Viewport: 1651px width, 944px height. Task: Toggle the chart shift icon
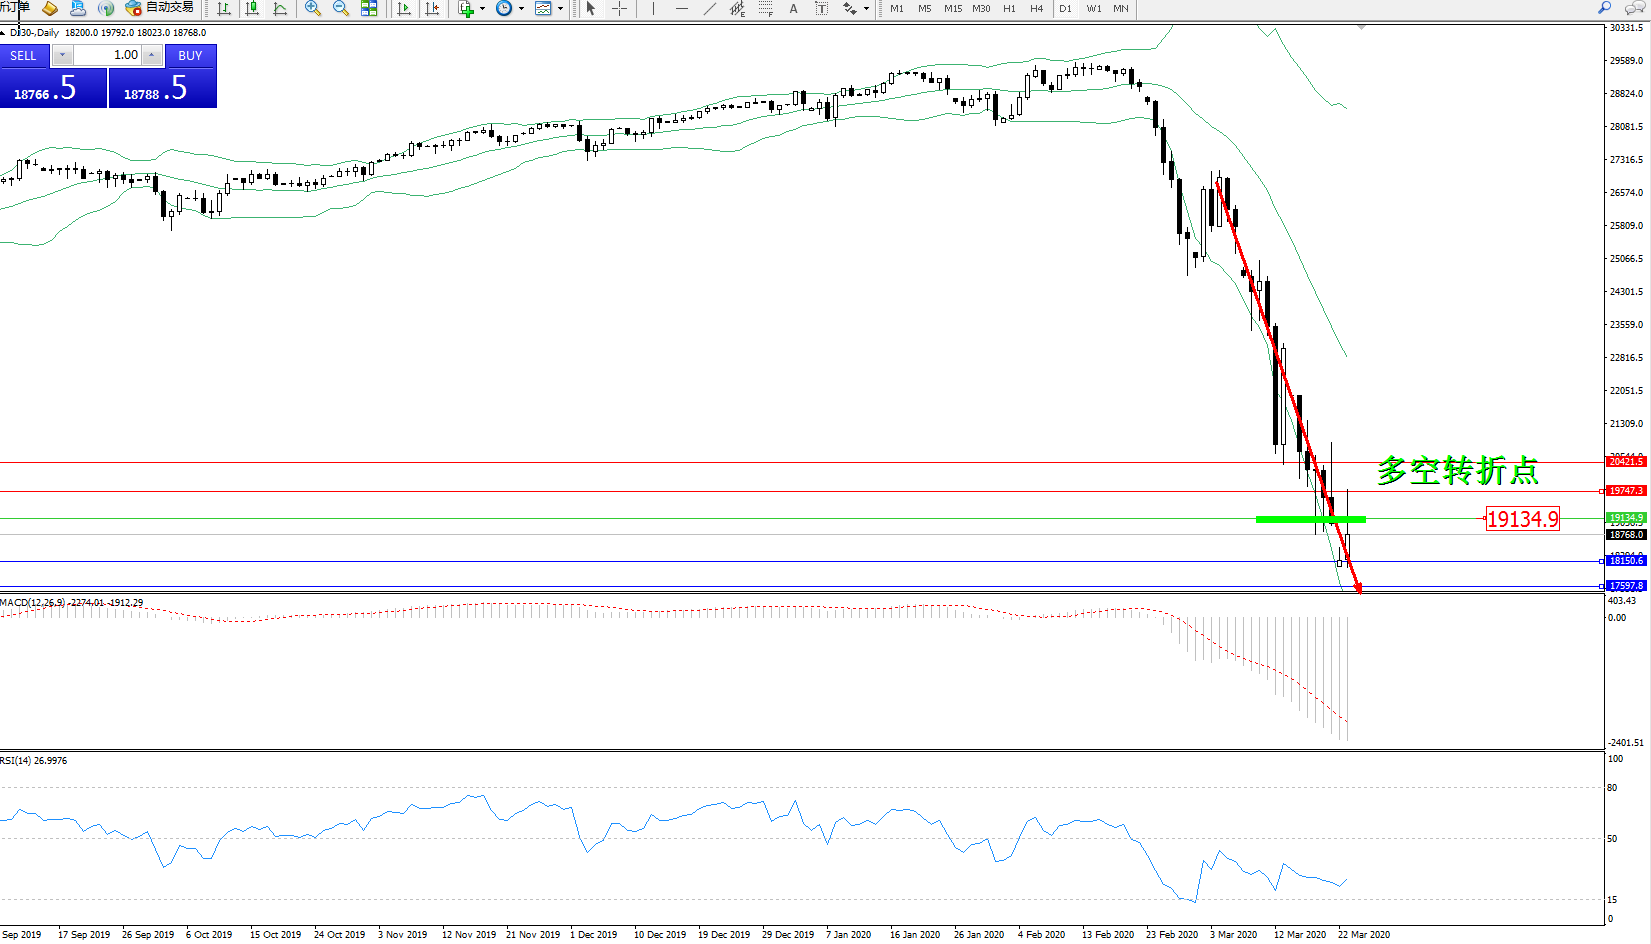[x=432, y=9]
